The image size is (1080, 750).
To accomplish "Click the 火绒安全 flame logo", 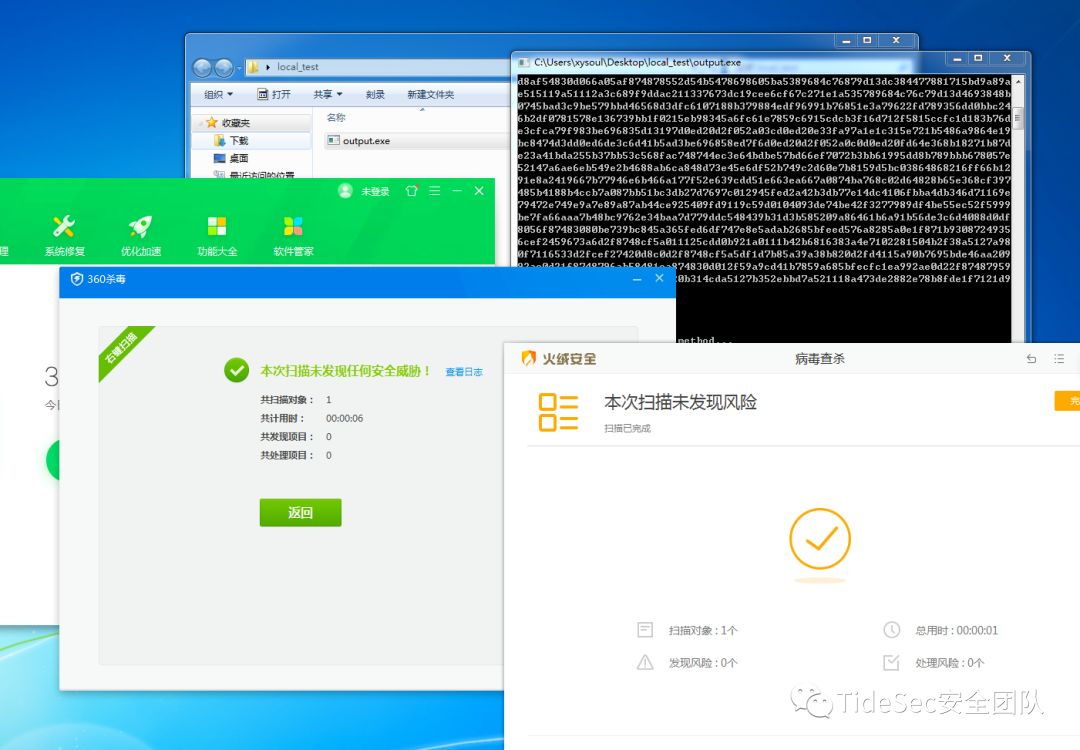I will (x=528, y=358).
